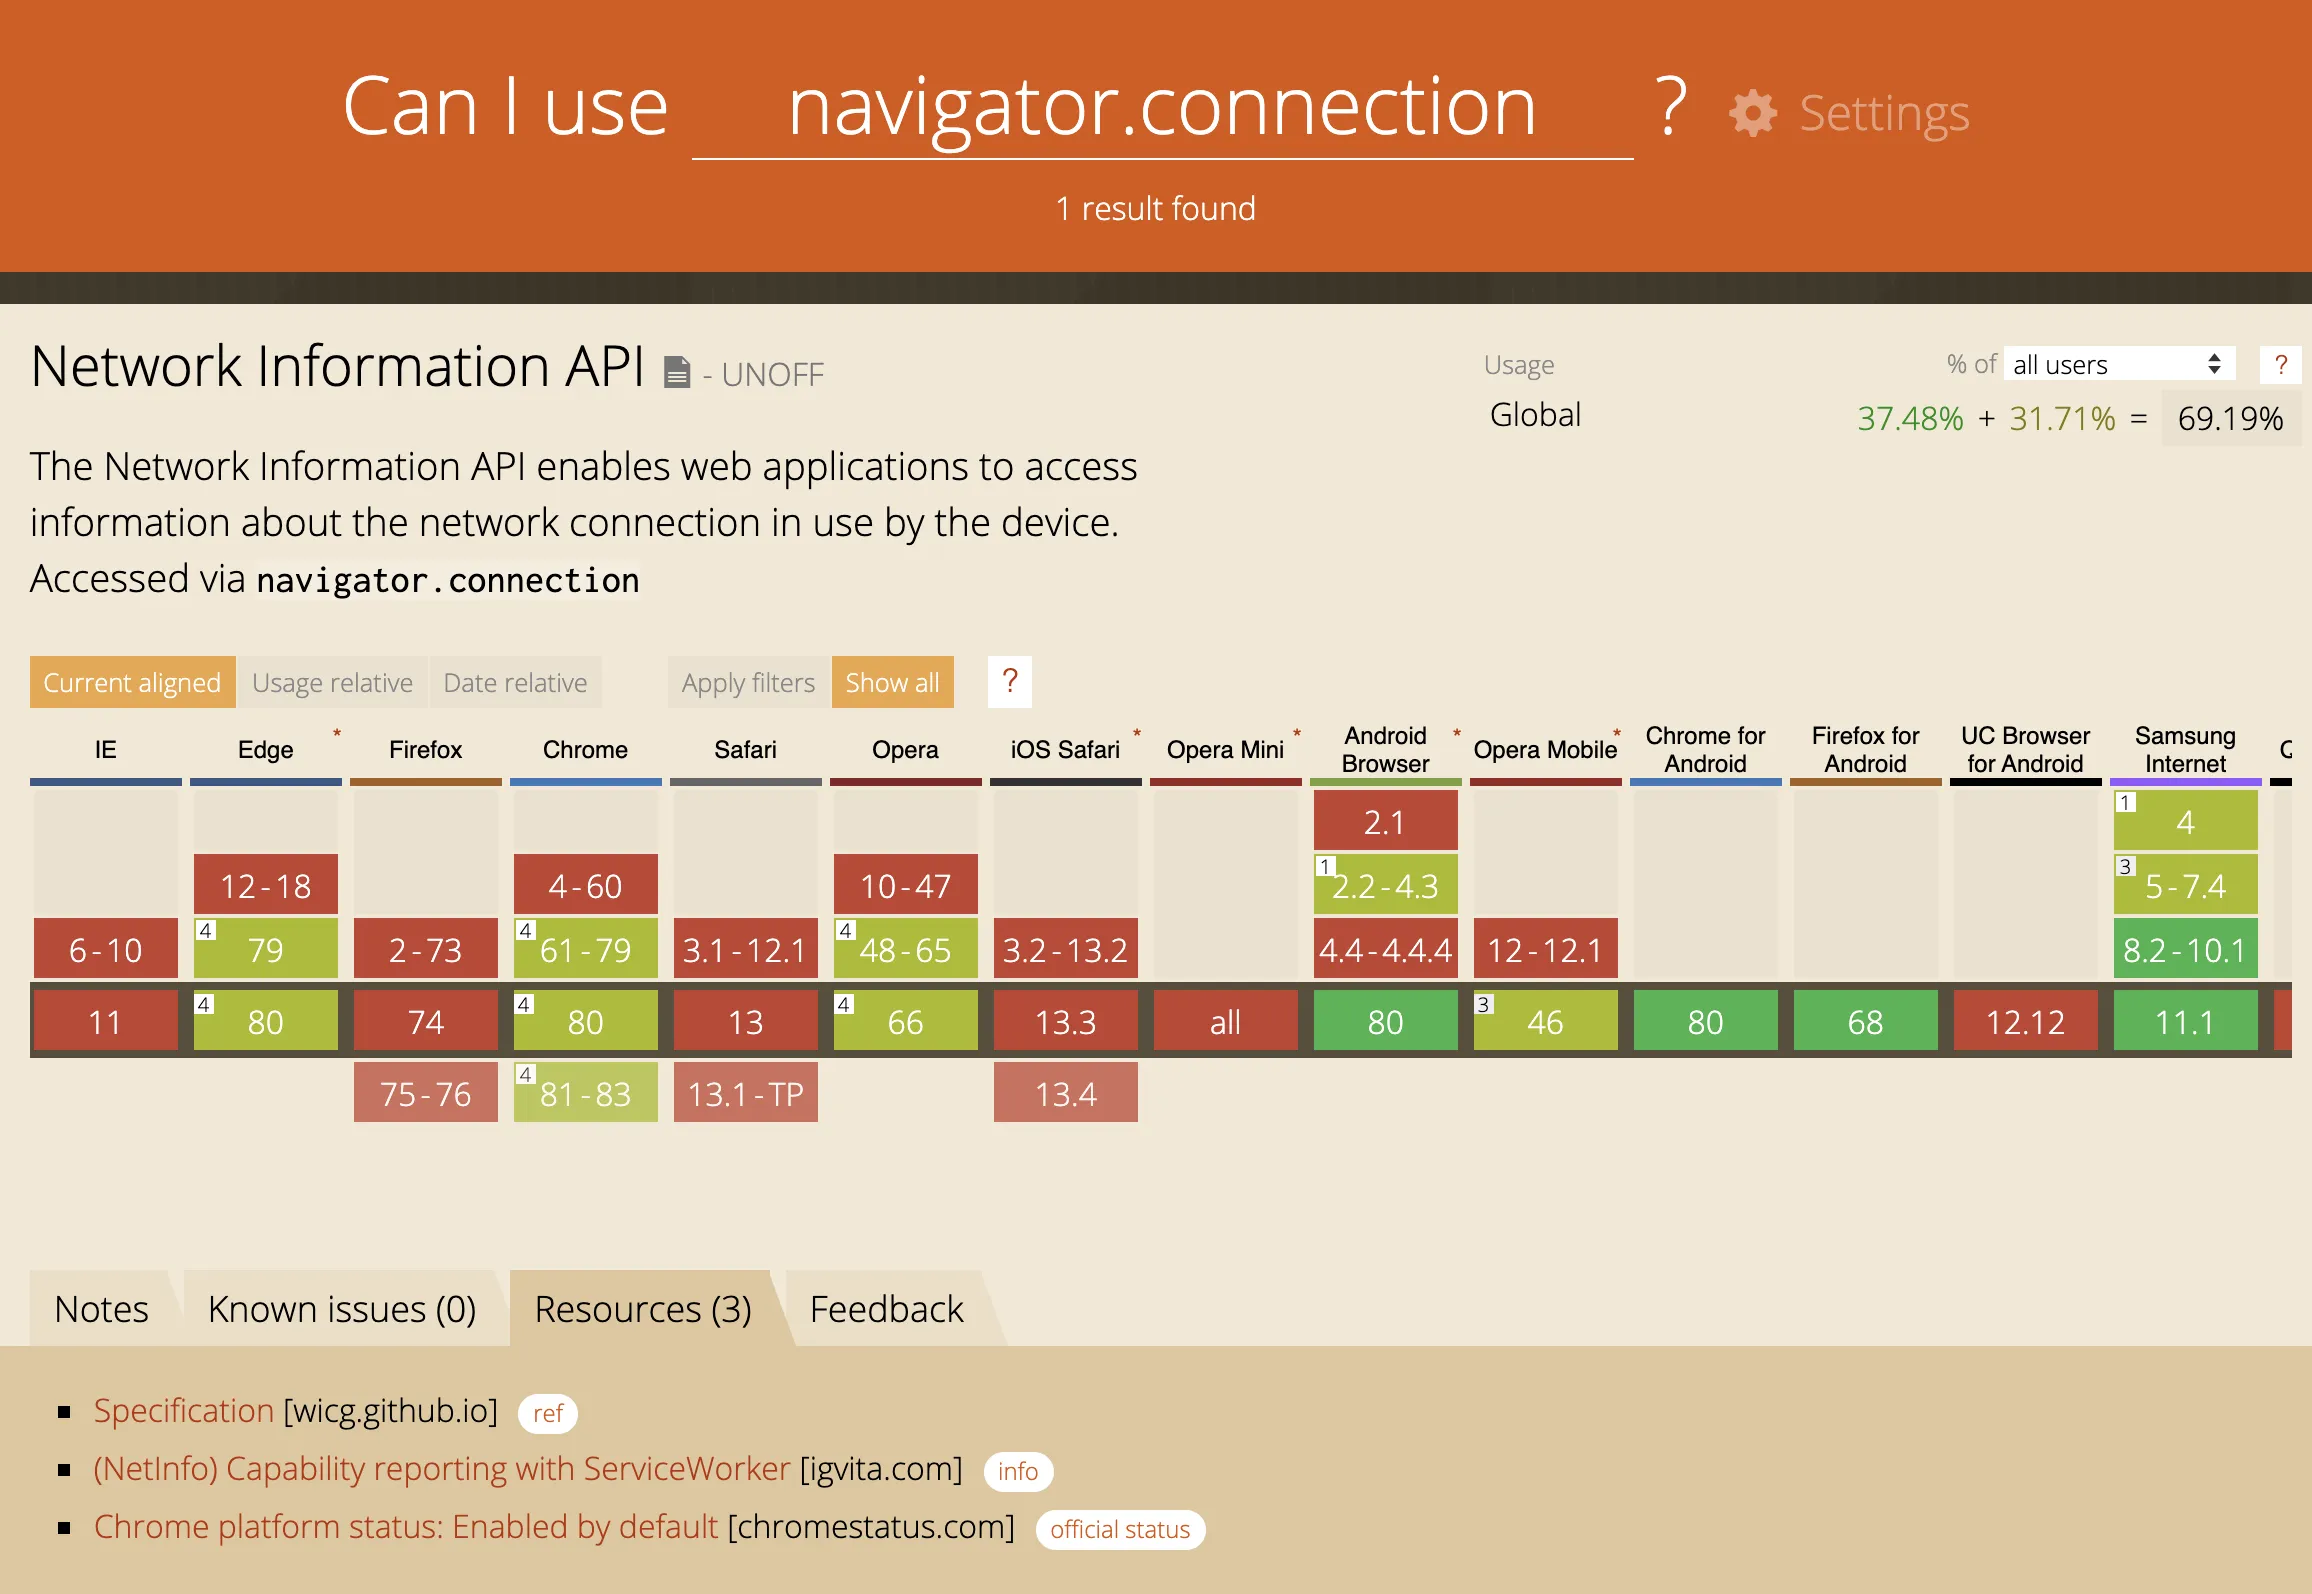This screenshot has height=1594, width=2312.
Task: Click the navigator.connection search field
Action: (1162, 108)
